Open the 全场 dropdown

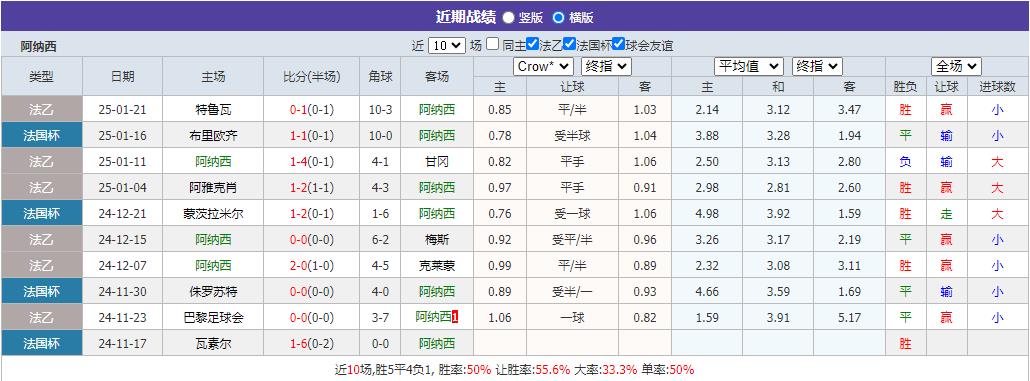(956, 66)
